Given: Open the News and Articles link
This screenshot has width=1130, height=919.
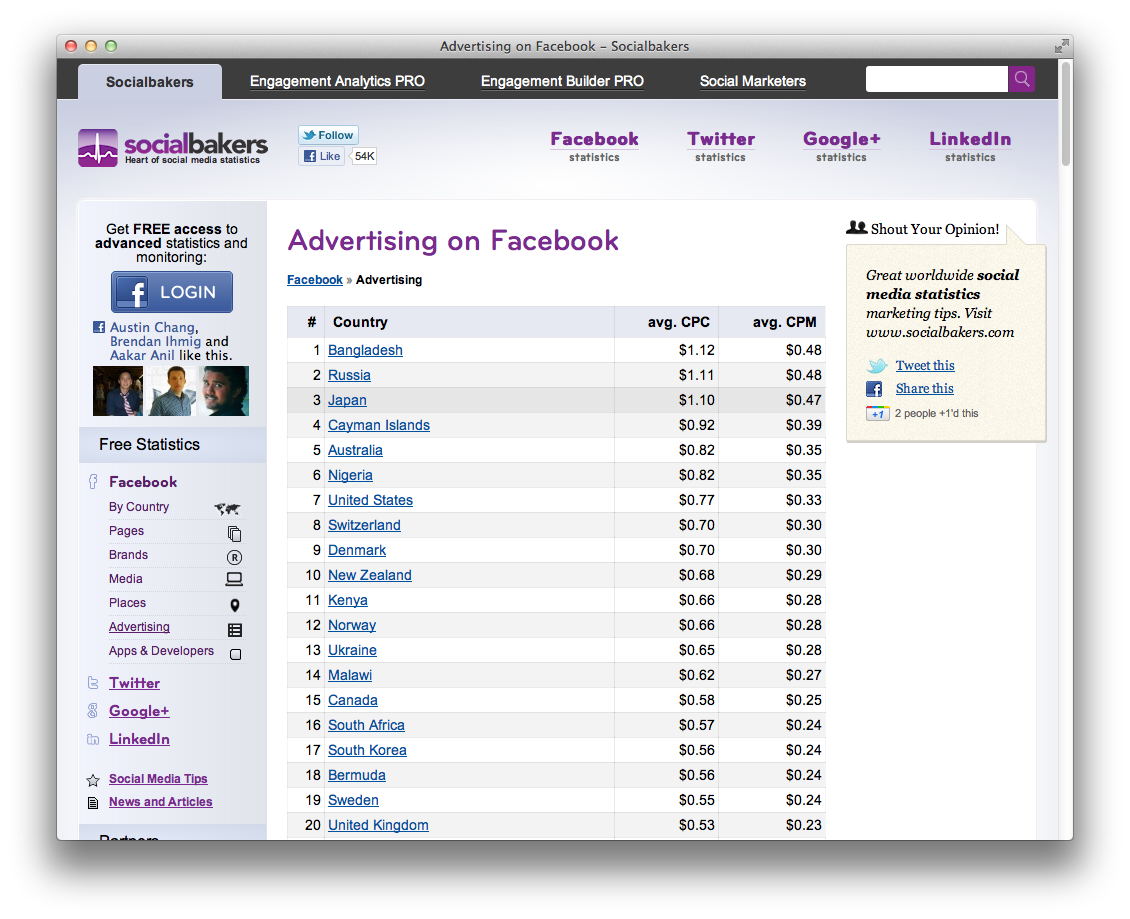Looking at the screenshot, I should (x=161, y=802).
